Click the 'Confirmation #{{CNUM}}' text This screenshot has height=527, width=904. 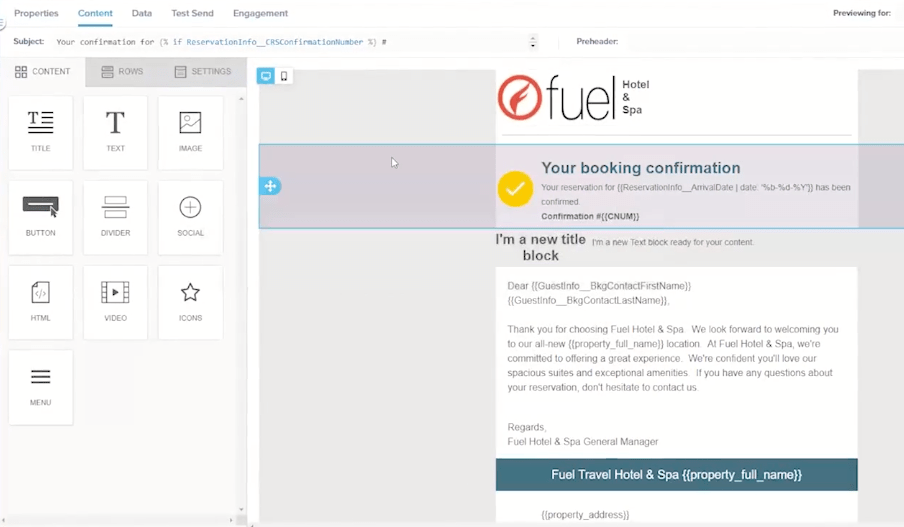pos(590,216)
